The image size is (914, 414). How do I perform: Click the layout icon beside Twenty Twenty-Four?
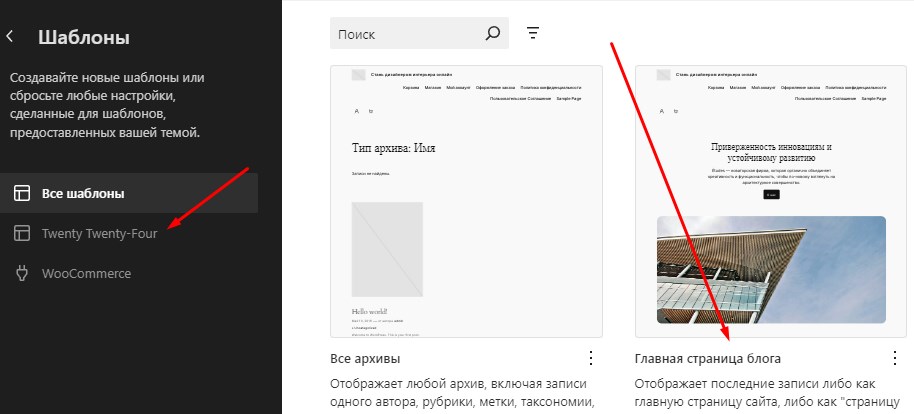(21, 233)
